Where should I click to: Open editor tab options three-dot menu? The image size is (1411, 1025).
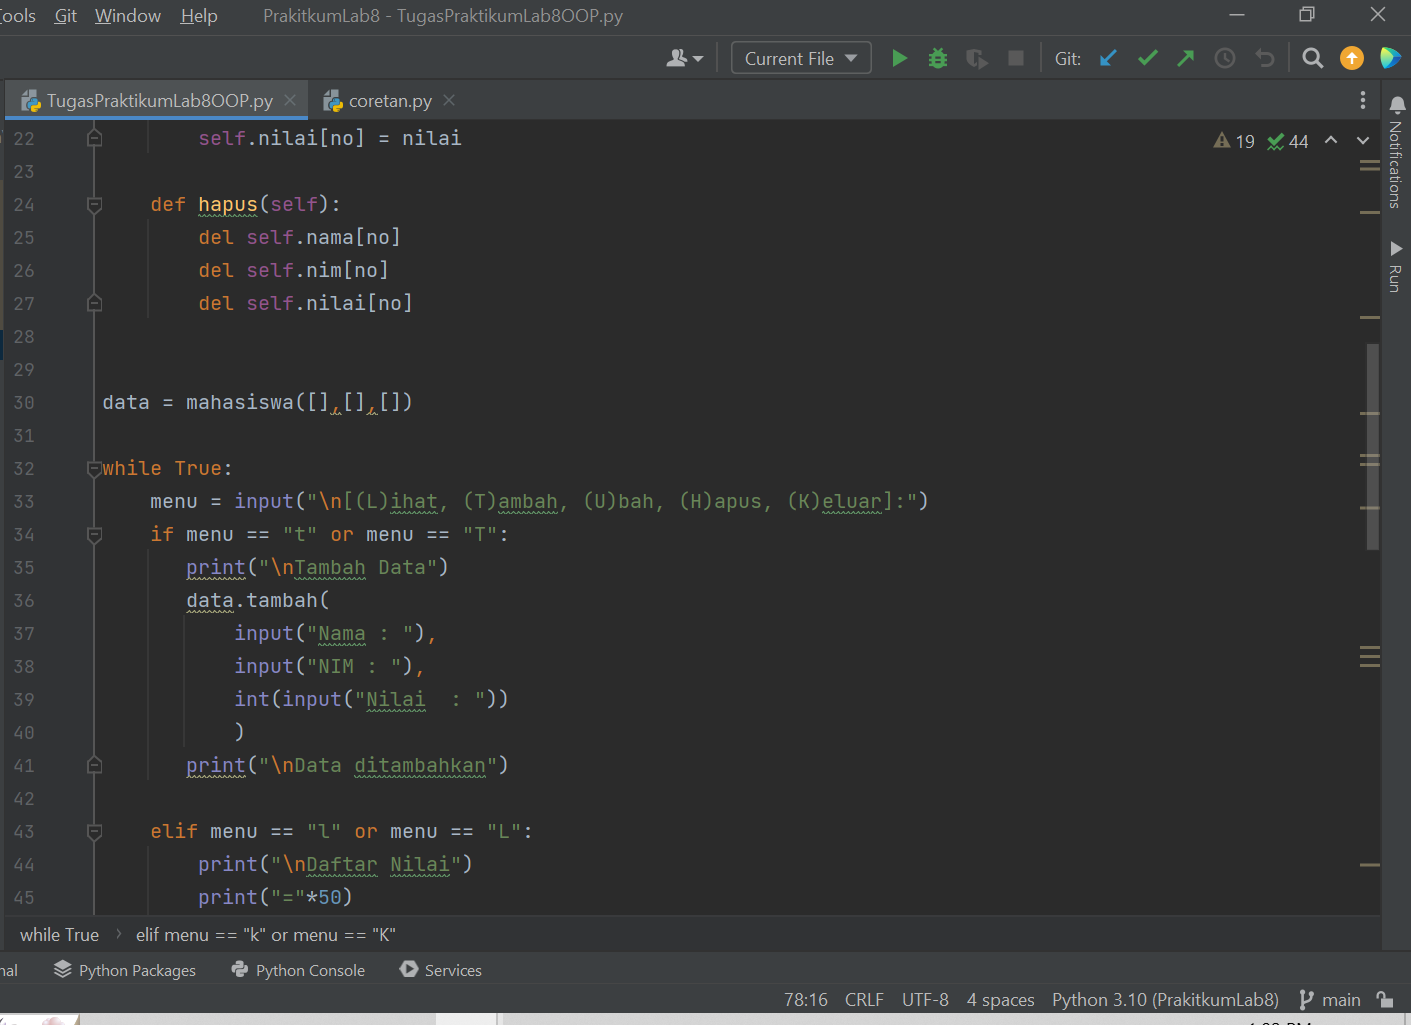tap(1362, 100)
